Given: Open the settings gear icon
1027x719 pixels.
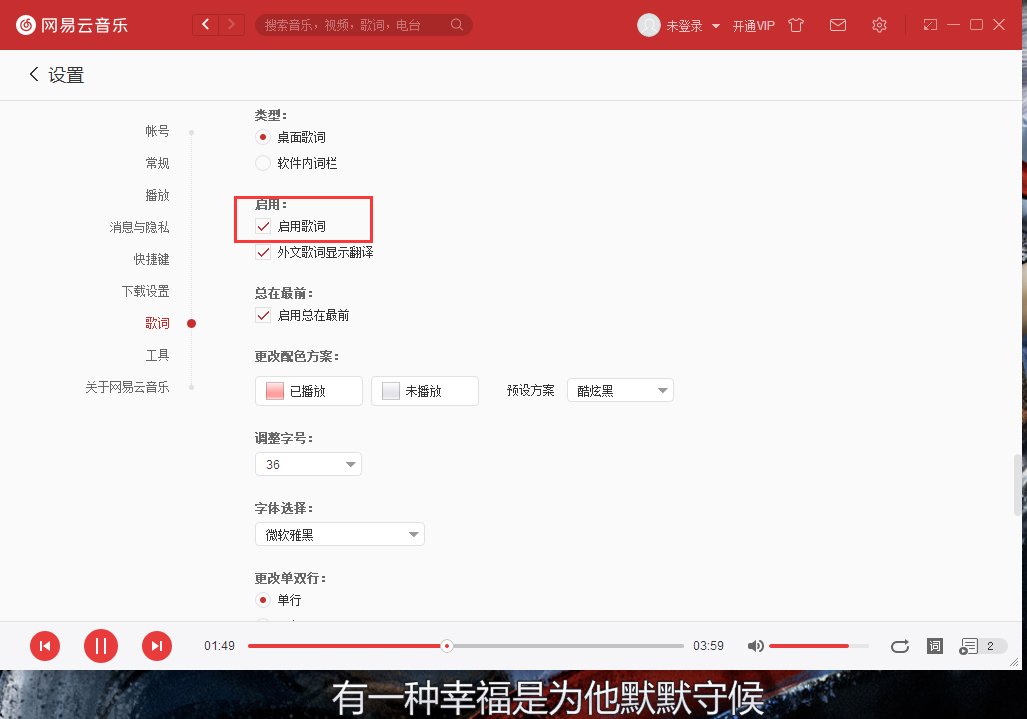Looking at the screenshot, I should (x=879, y=24).
